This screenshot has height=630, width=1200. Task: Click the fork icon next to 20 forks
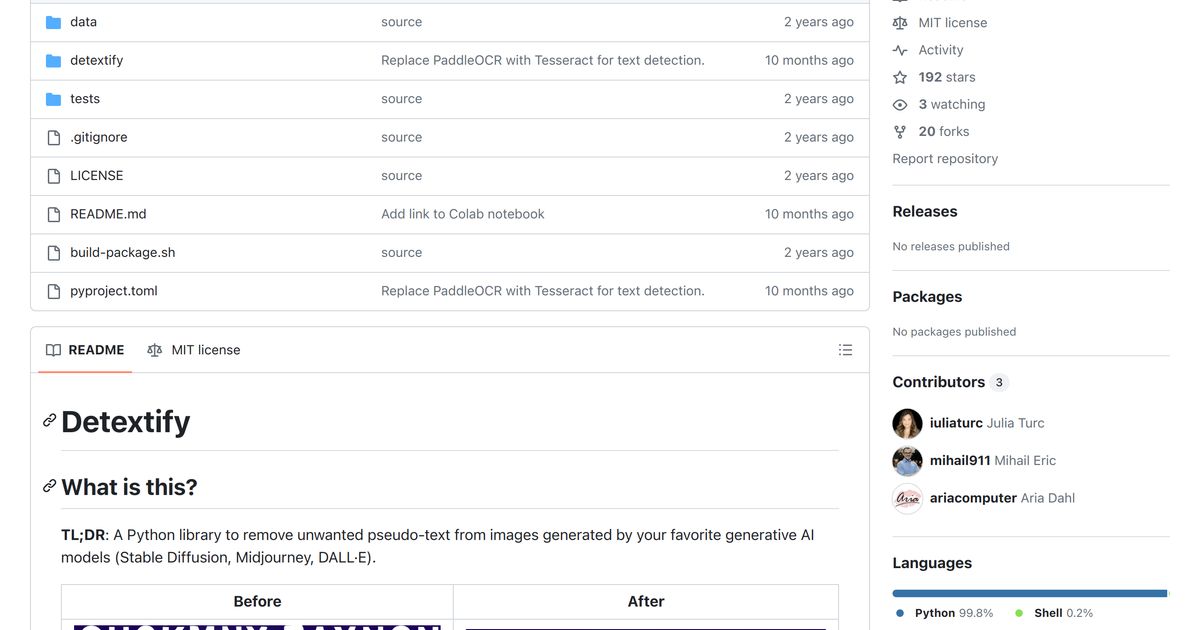900,131
